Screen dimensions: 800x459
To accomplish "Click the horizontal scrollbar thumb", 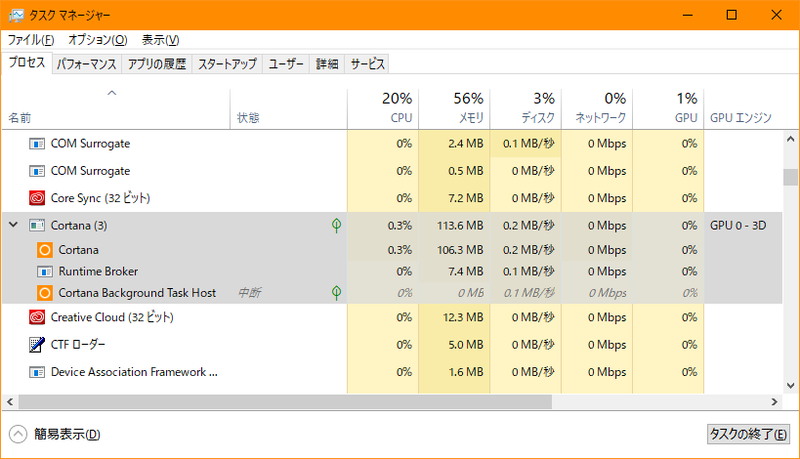I will [285, 402].
